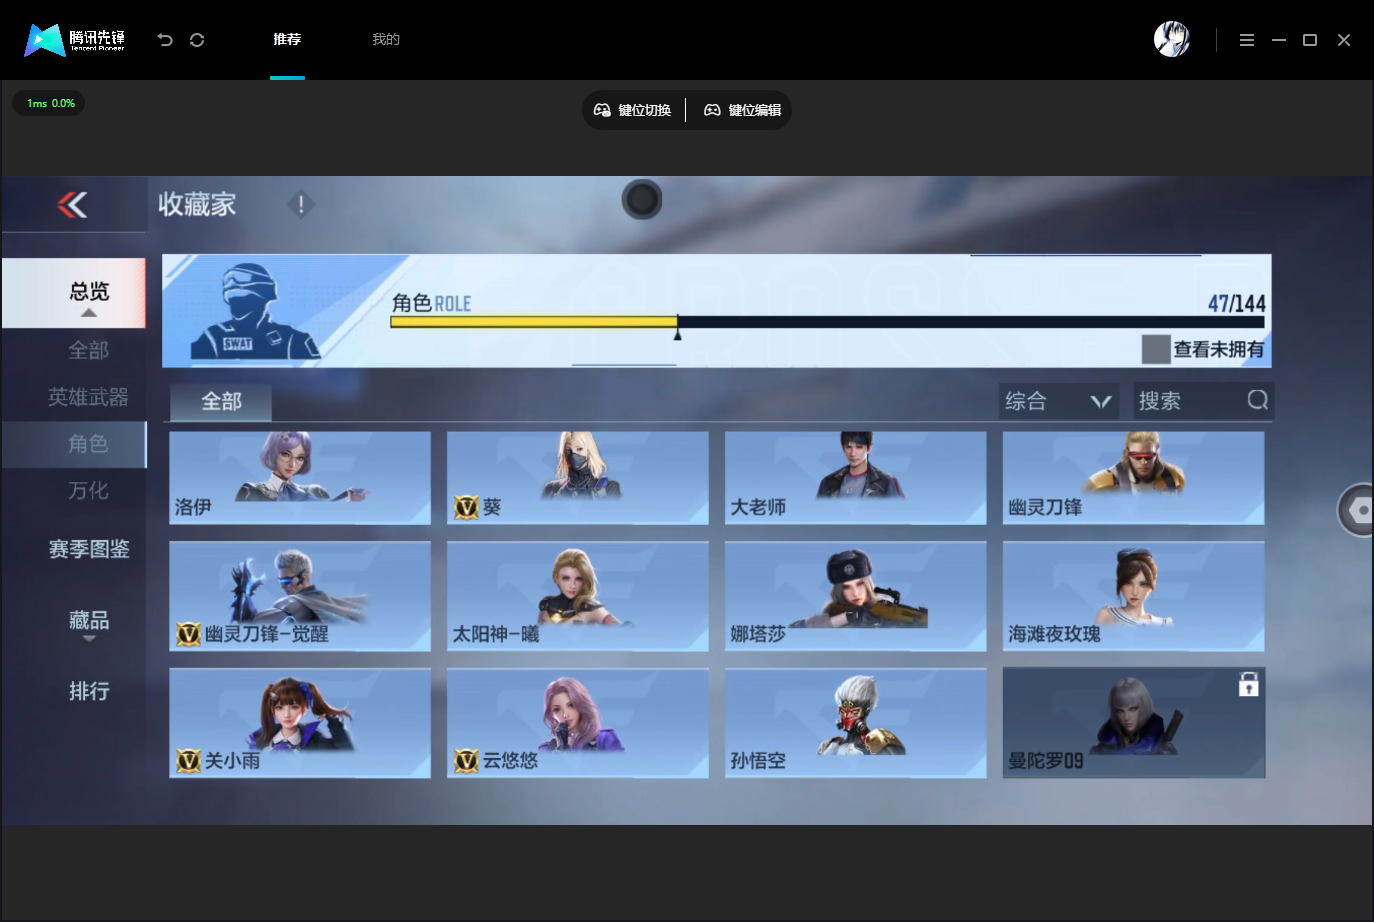Go back using the undo arrow icon
Image resolution: width=1374 pixels, height=922 pixels.
click(165, 40)
